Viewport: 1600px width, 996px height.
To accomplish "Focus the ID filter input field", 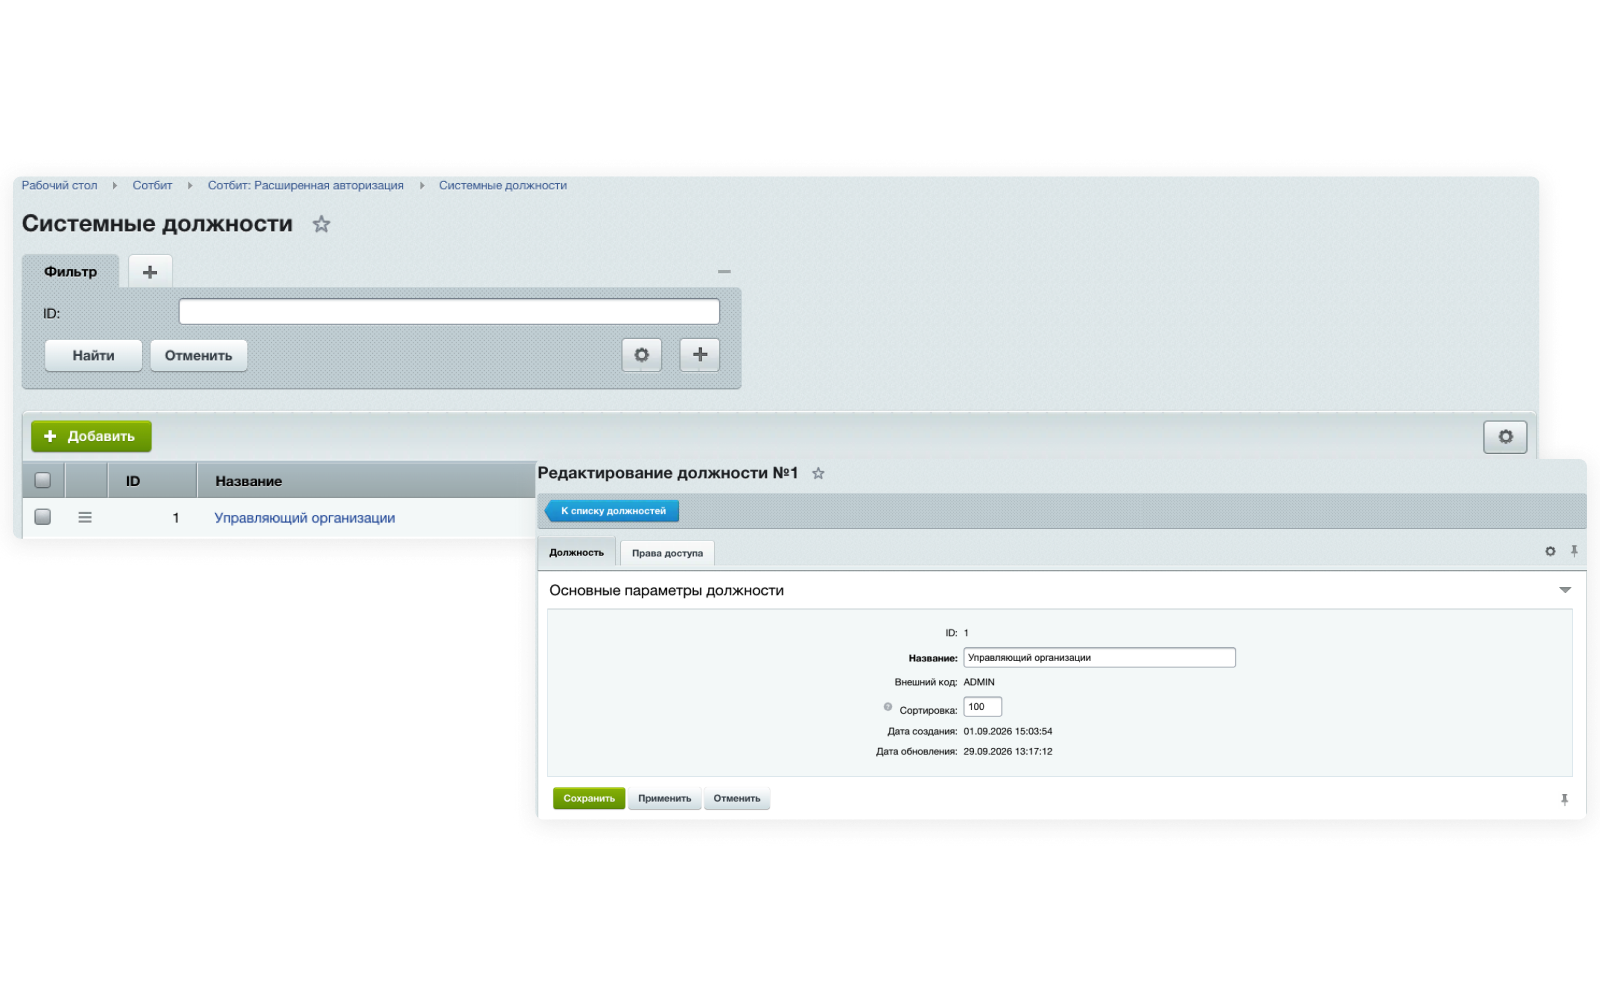I will (449, 312).
